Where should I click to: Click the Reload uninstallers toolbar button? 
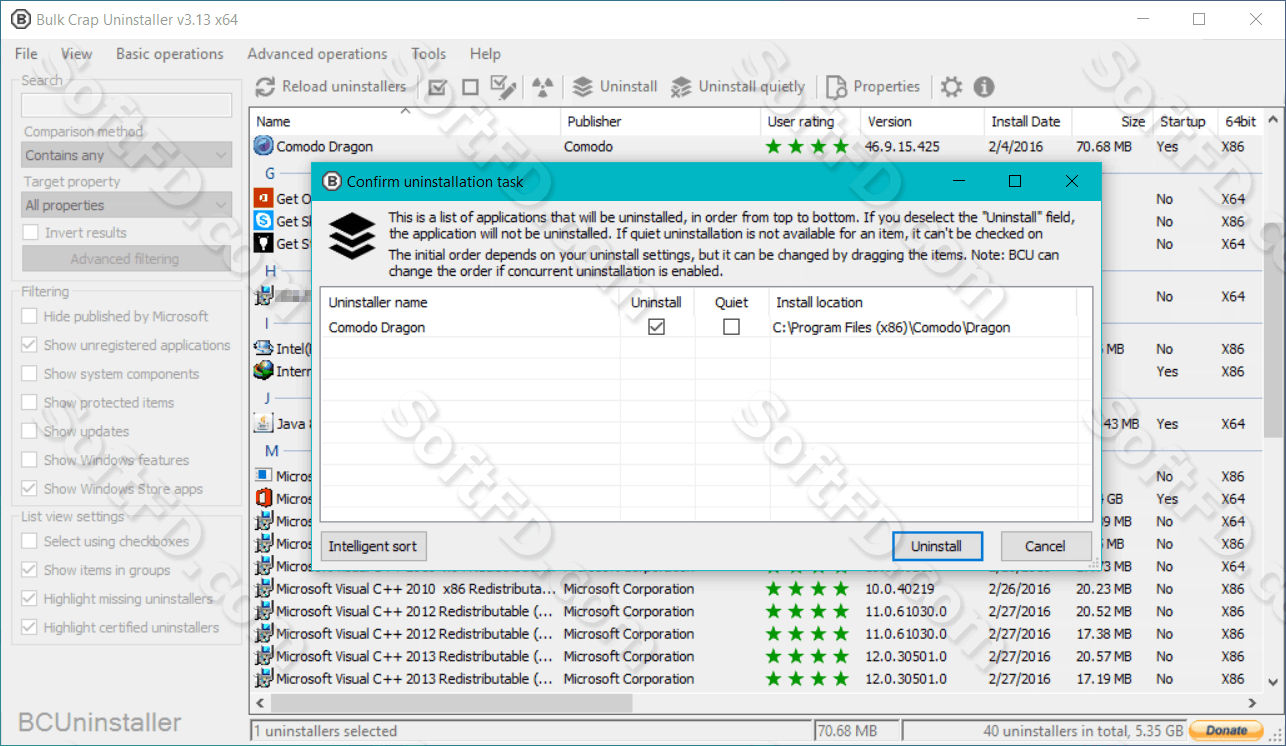(331, 87)
